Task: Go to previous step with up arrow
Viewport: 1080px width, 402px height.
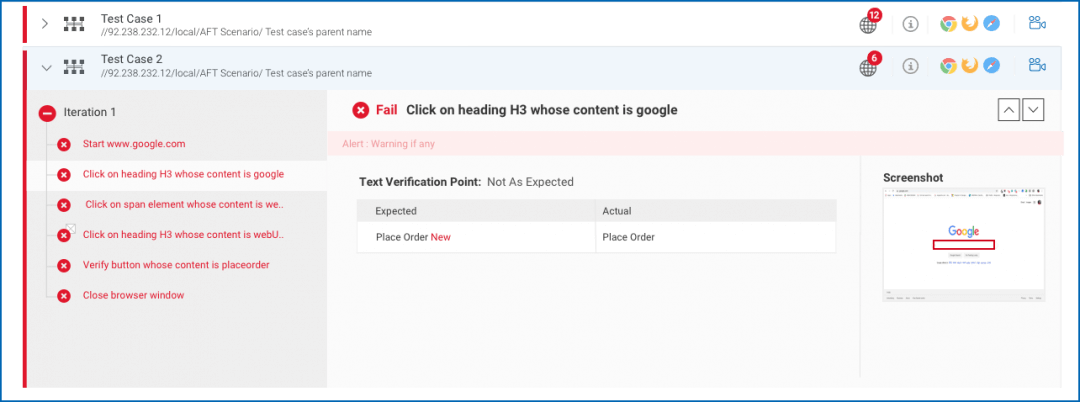Action: tap(1009, 110)
